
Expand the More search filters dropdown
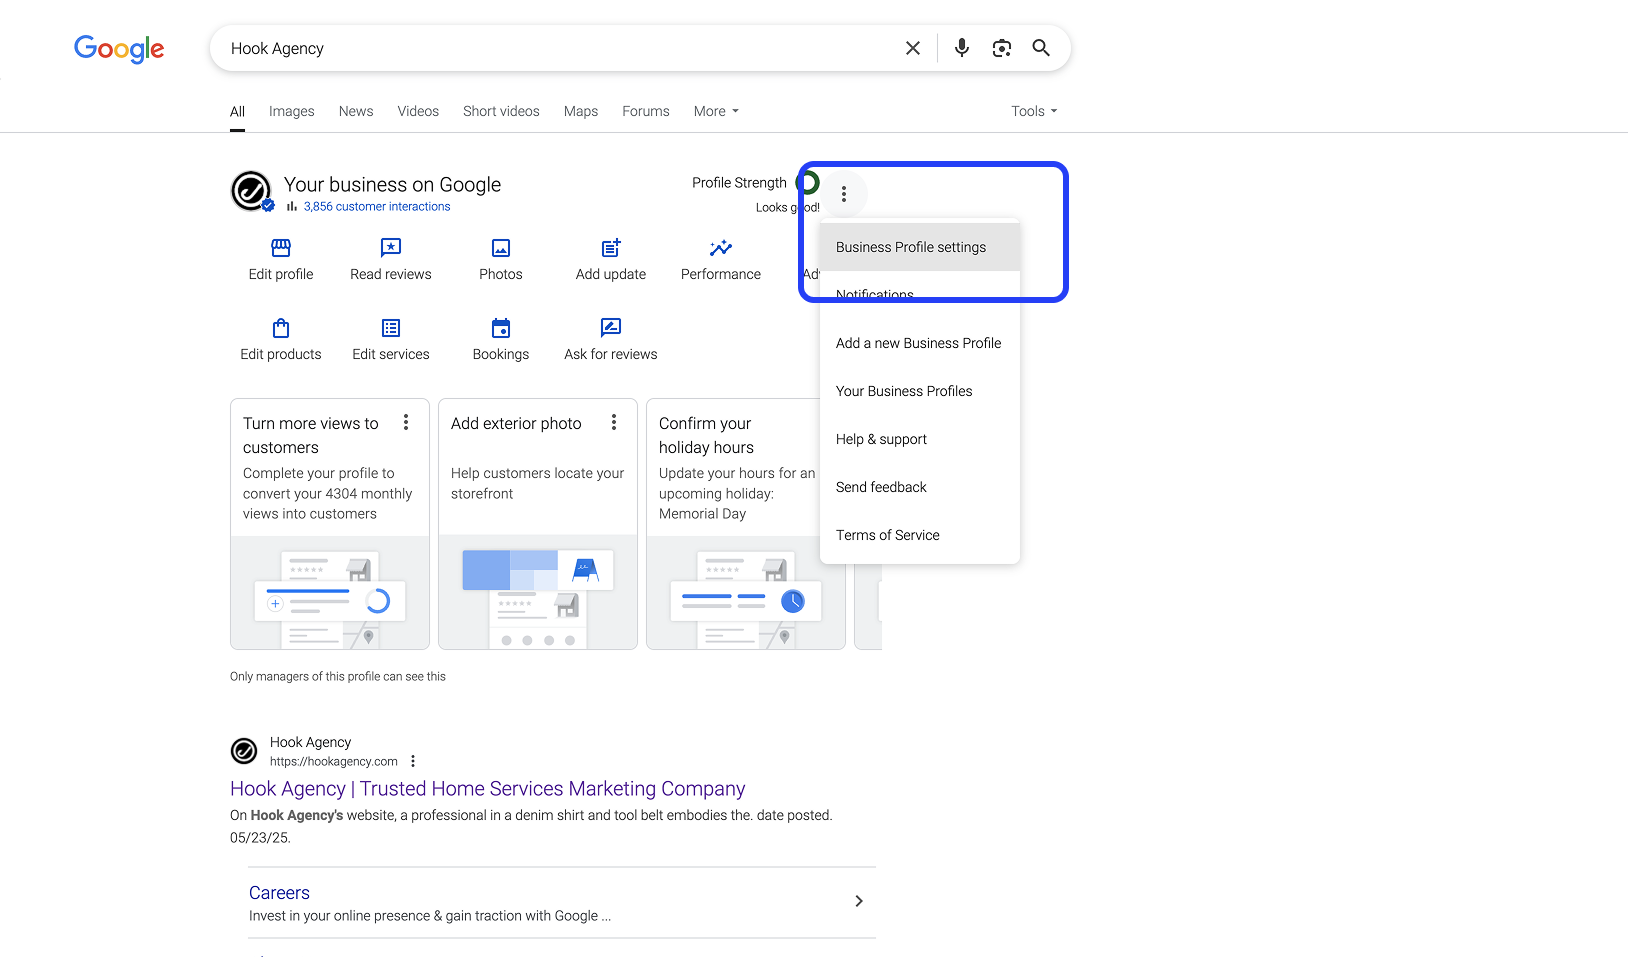[x=716, y=111]
